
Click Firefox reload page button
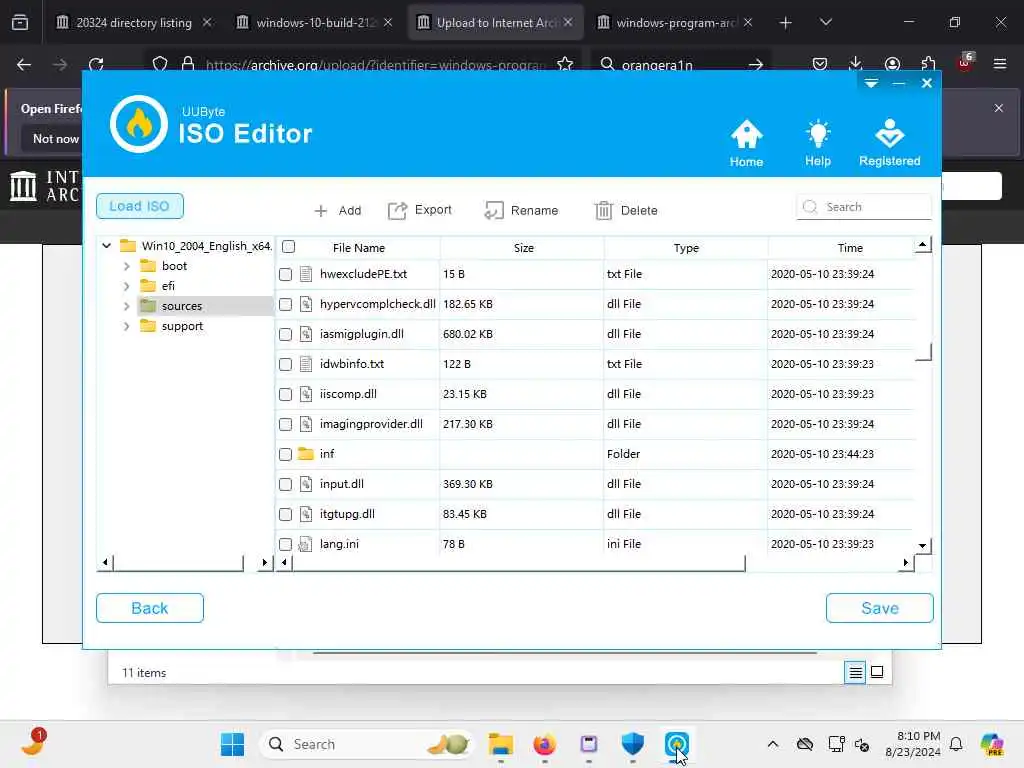[x=96, y=64]
